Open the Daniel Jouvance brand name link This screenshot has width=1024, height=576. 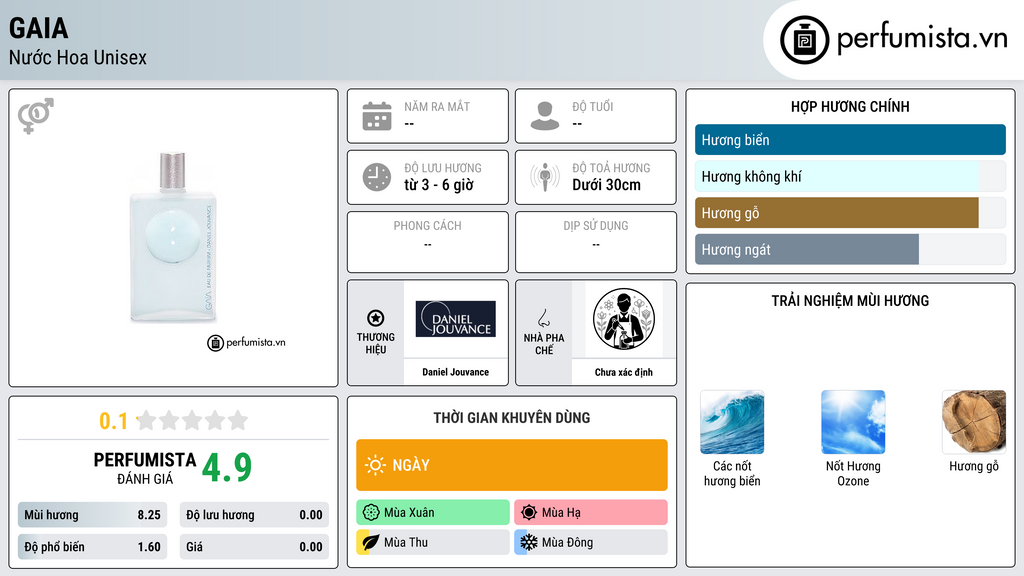[455, 372]
